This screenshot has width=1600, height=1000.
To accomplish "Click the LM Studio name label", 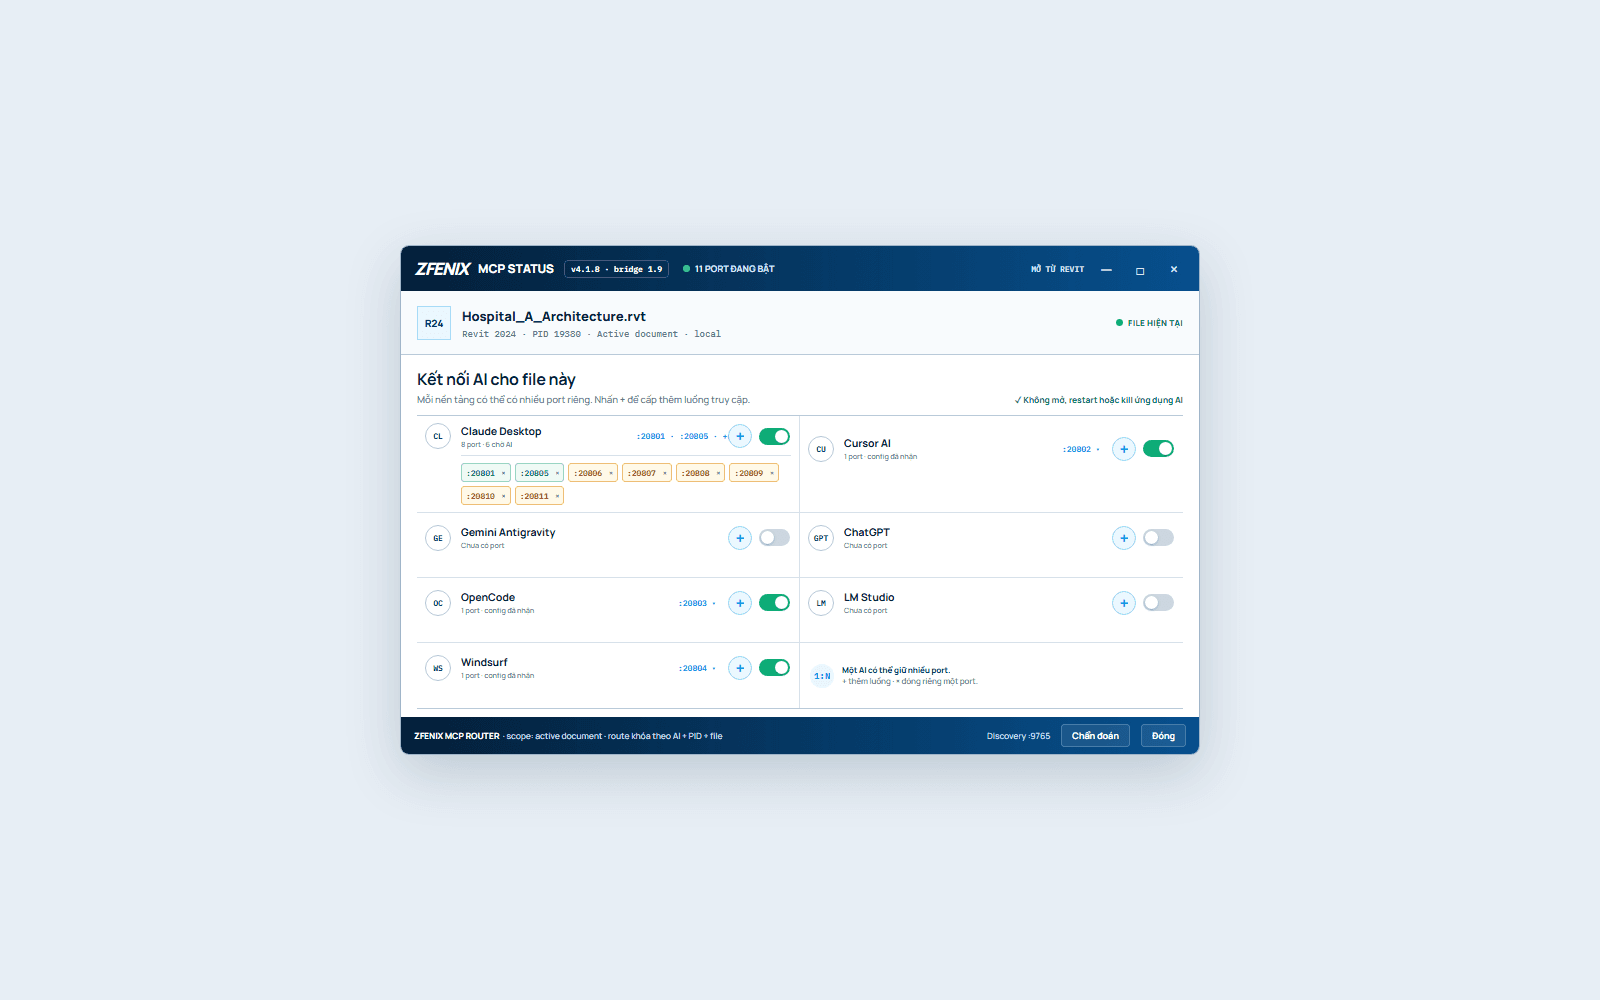I will pyautogui.click(x=869, y=597).
